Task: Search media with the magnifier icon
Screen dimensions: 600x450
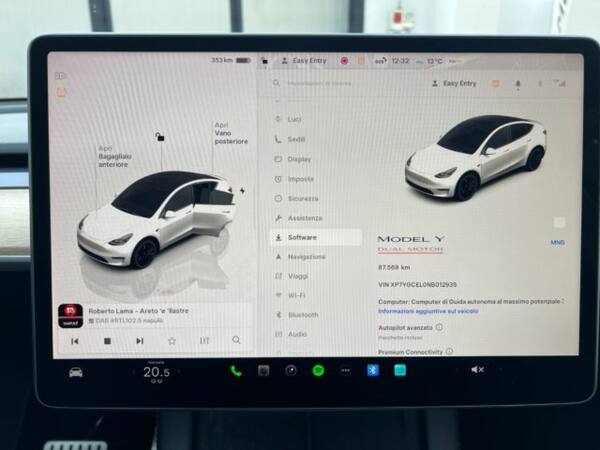Action: (x=237, y=340)
